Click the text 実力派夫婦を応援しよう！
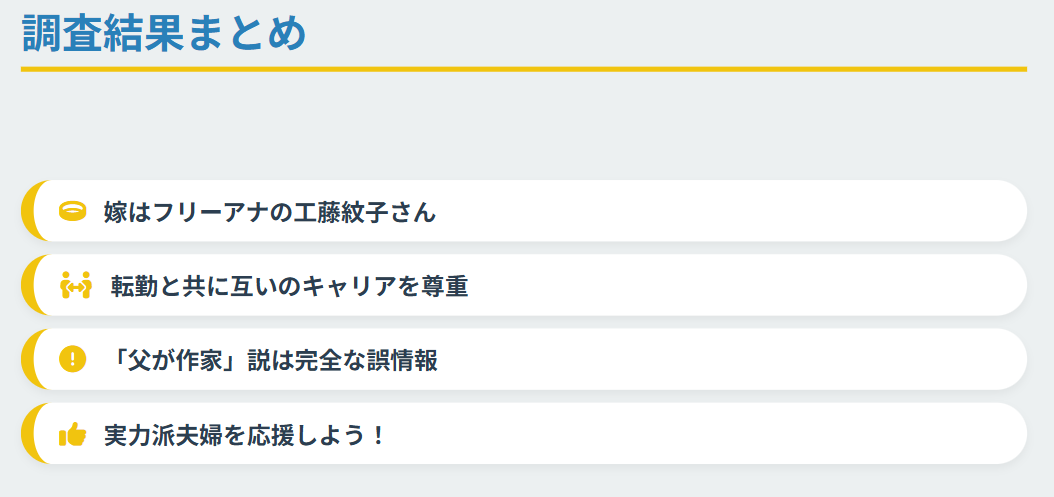This screenshot has width=1054, height=497. point(244,435)
